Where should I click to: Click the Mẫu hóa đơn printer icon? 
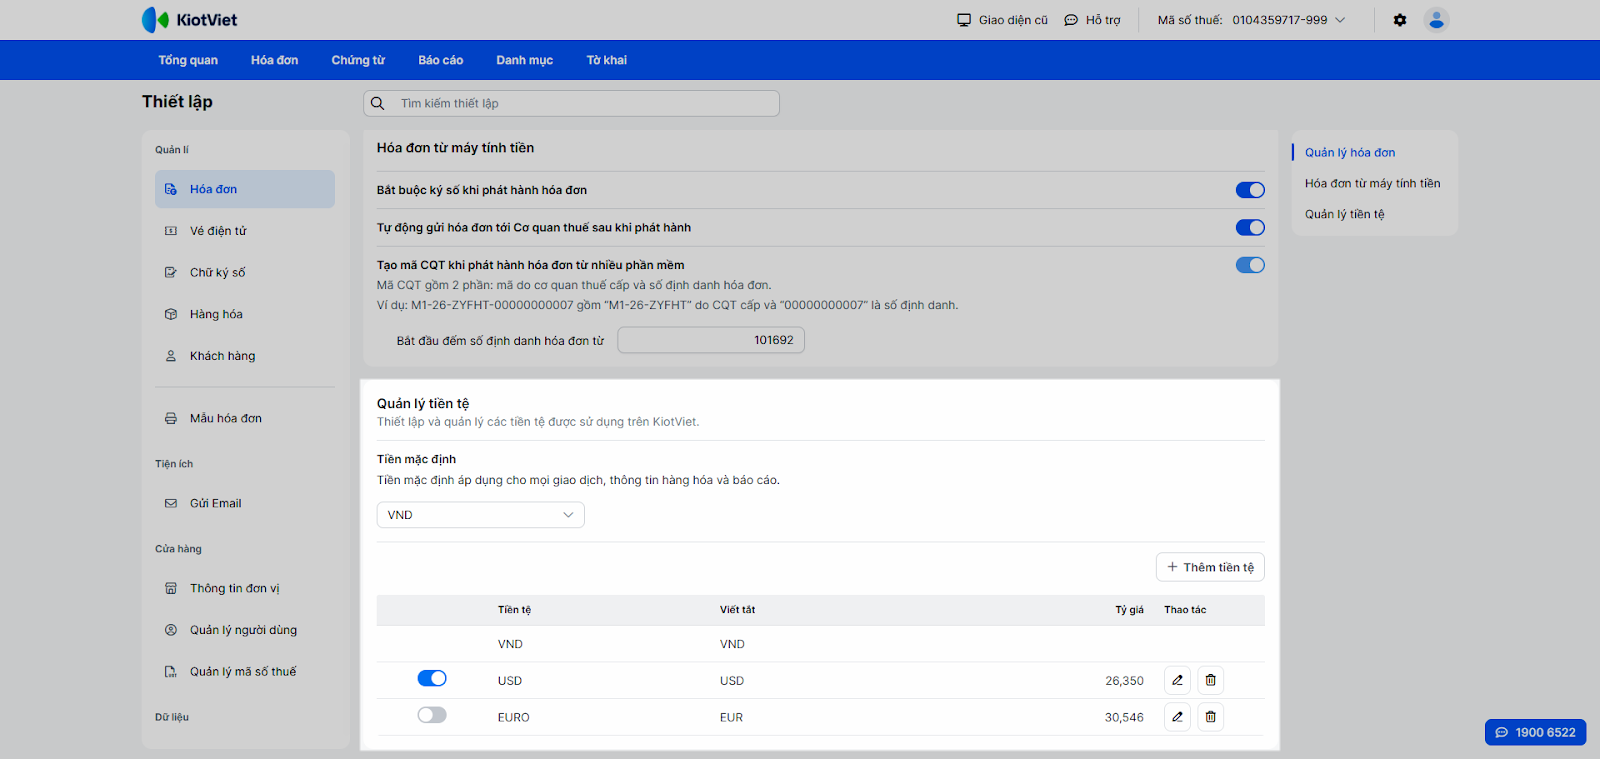point(171,419)
